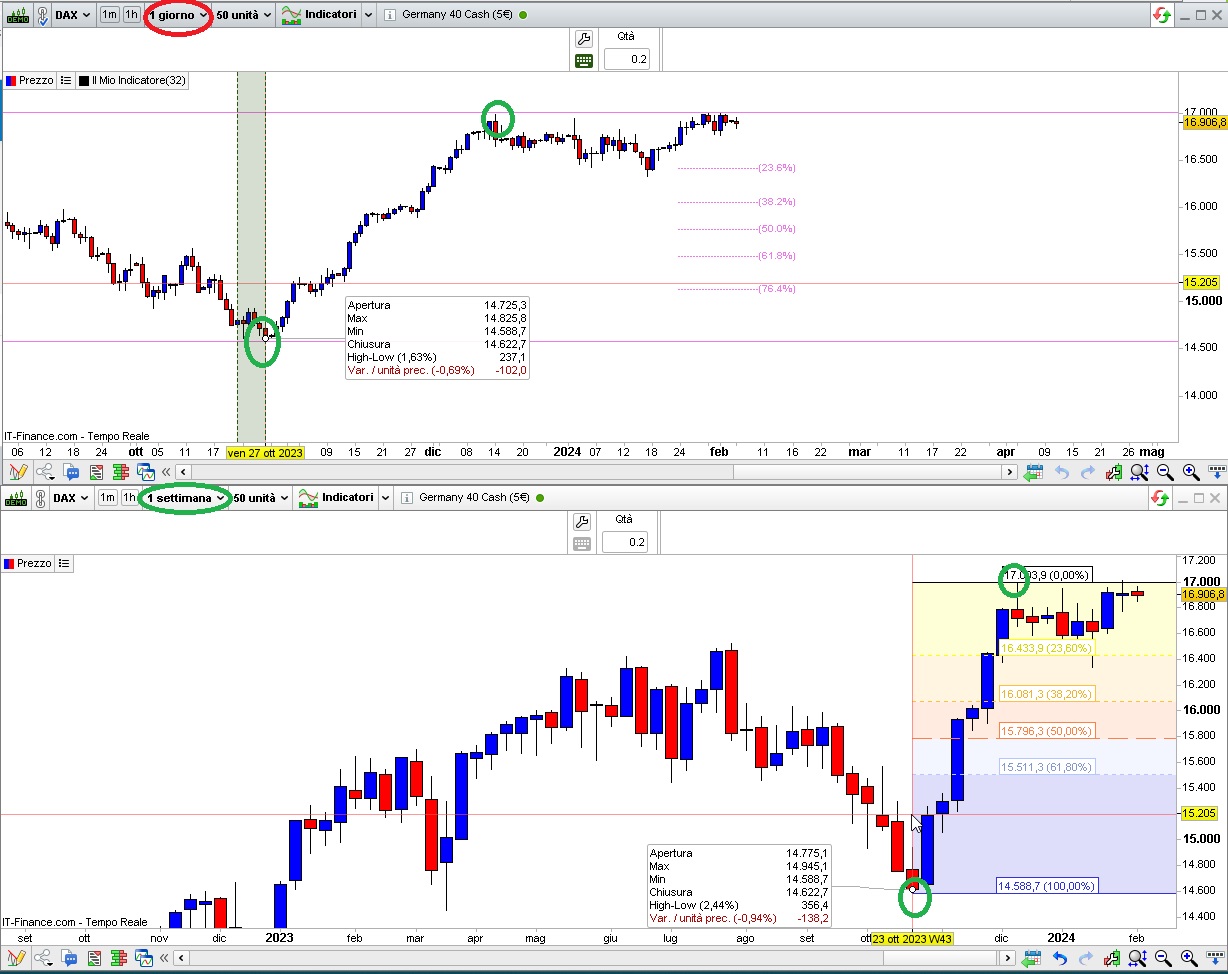The image size is (1228, 974).
Task: Click the redo arrow in top chart toolbar
Action: (1087, 472)
